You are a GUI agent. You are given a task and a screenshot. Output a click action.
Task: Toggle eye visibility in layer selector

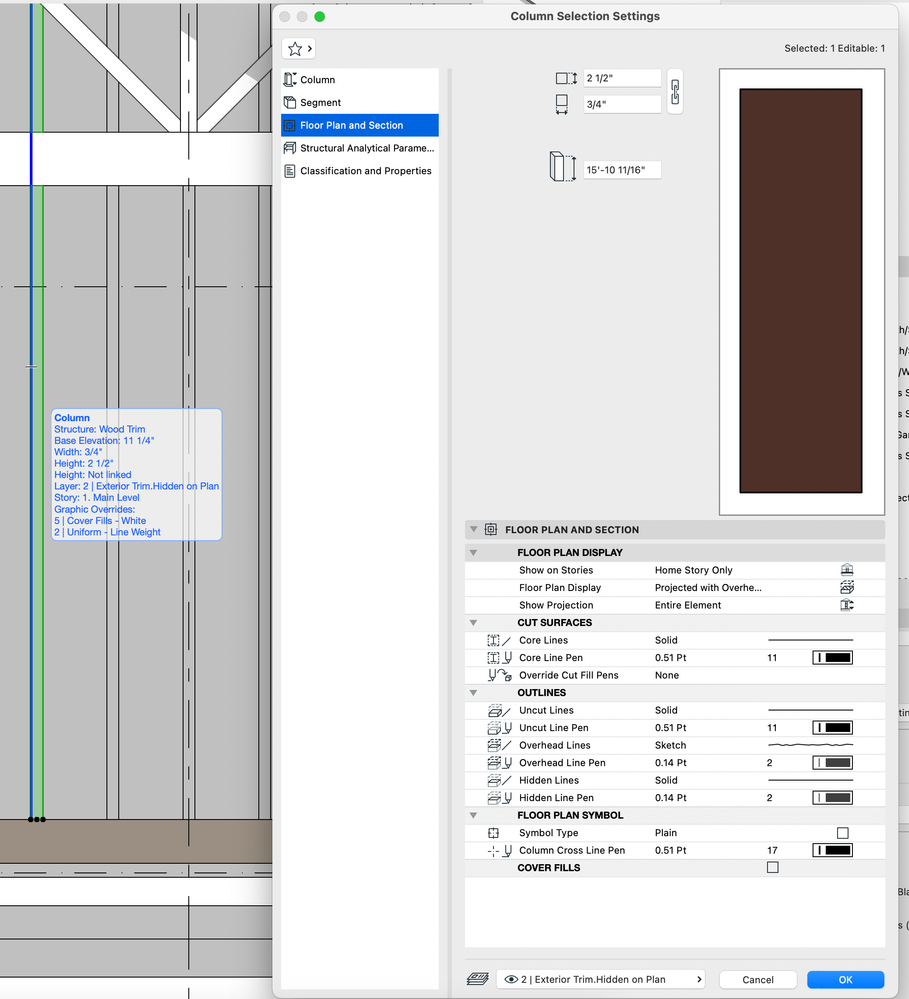pyautogui.click(x=511, y=980)
